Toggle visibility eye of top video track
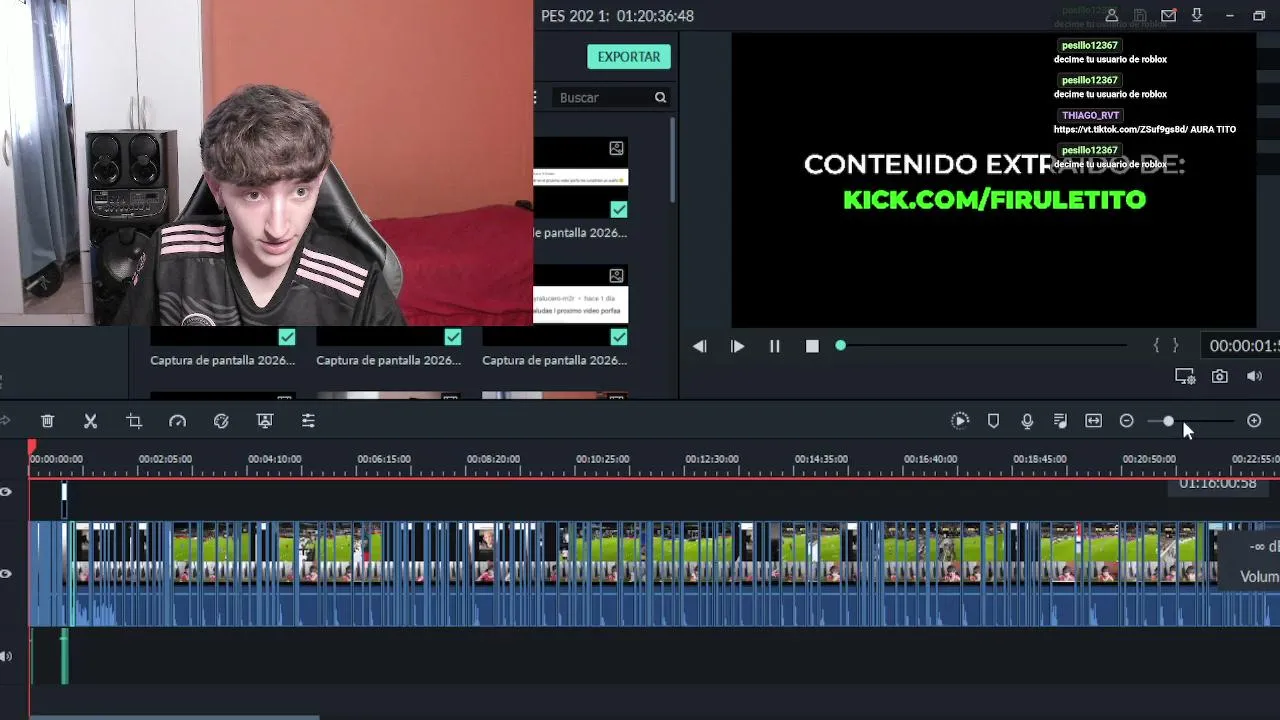The image size is (1280, 720). pos(6,492)
